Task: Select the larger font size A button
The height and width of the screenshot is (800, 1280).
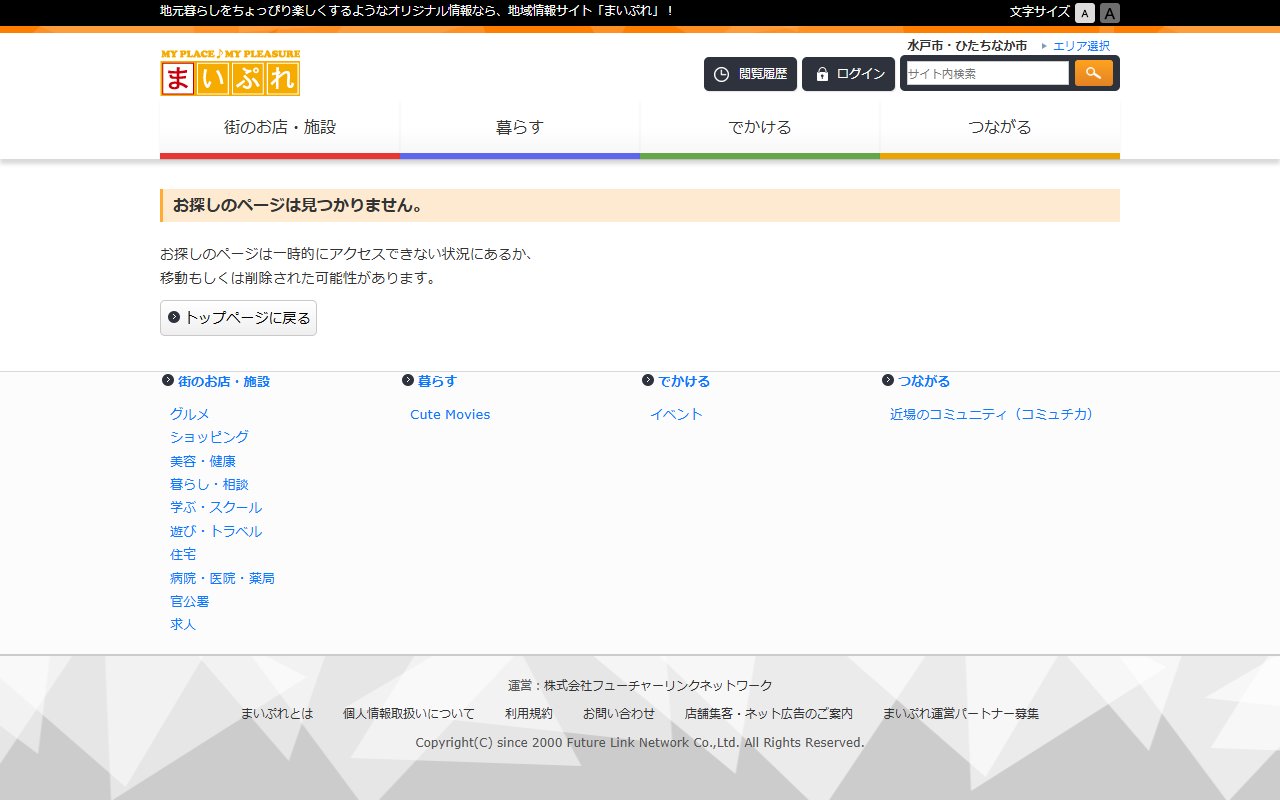Action: 1110,13
